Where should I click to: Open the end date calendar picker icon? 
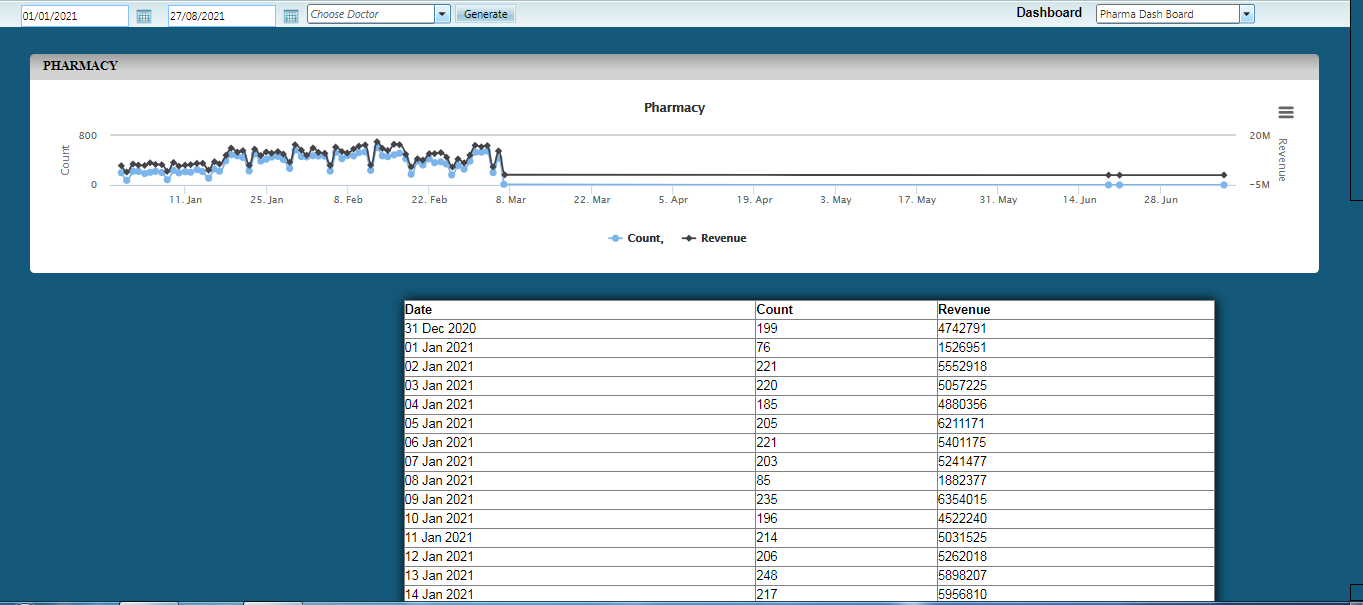click(291, 16)
